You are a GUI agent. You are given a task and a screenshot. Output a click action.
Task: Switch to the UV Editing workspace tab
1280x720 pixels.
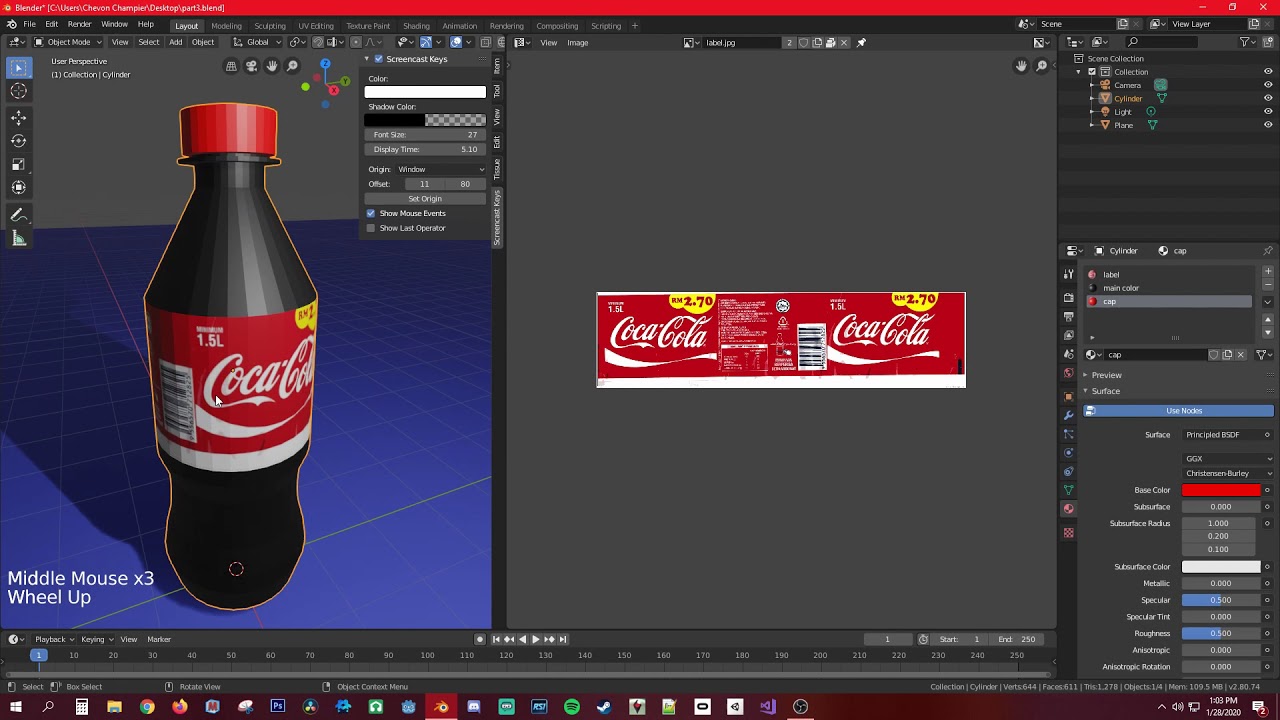pyautogui.click(x=316, y=25)
